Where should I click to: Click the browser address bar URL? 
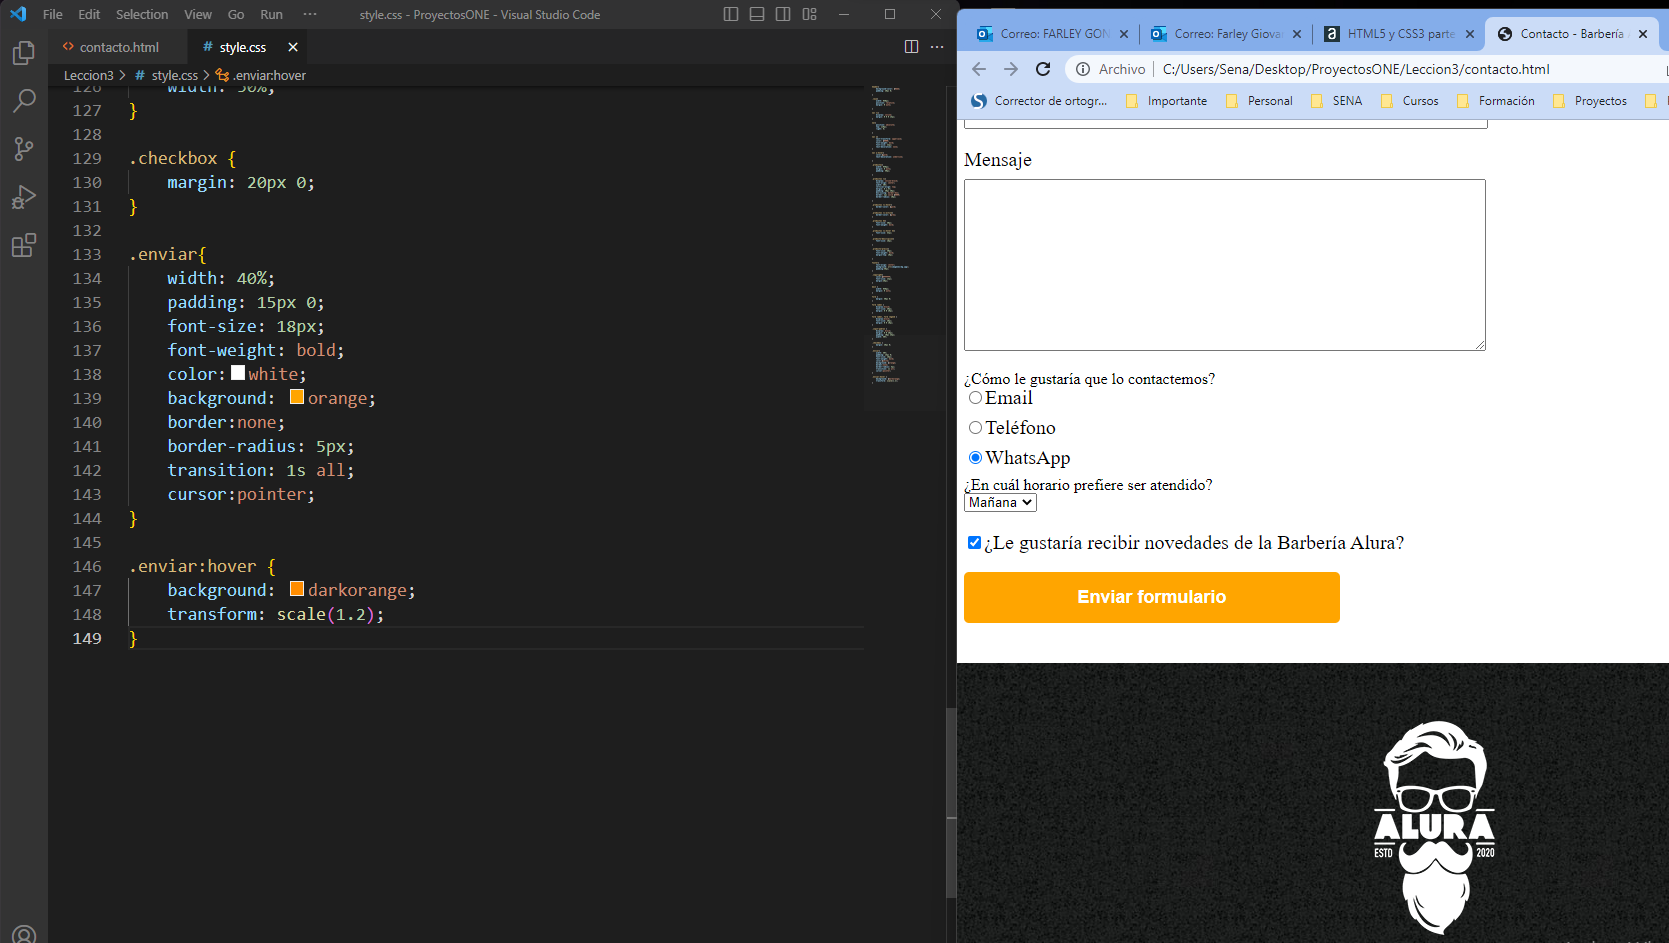coord(1356,69)
